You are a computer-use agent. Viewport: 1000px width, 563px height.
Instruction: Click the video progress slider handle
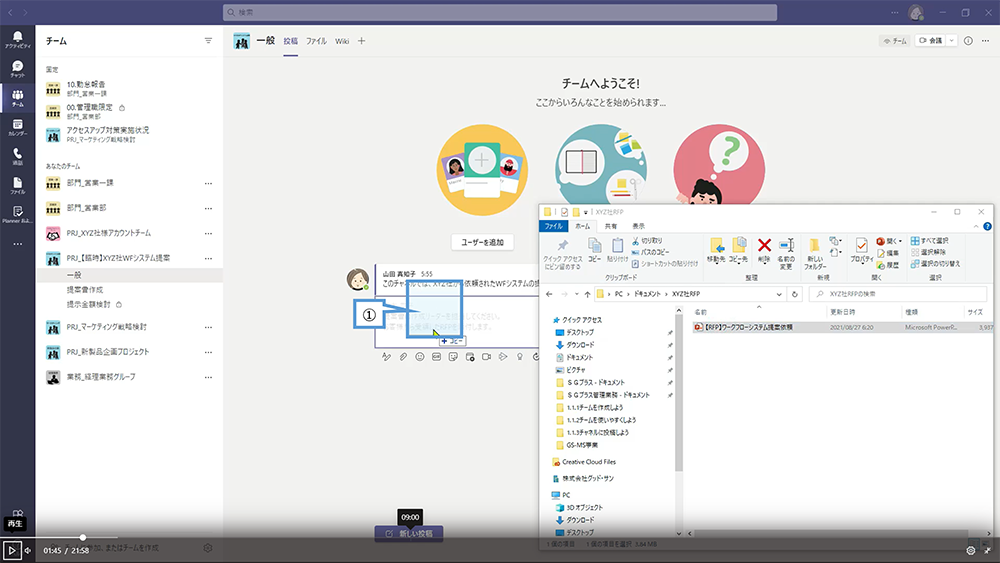click(x=82, y=537)
